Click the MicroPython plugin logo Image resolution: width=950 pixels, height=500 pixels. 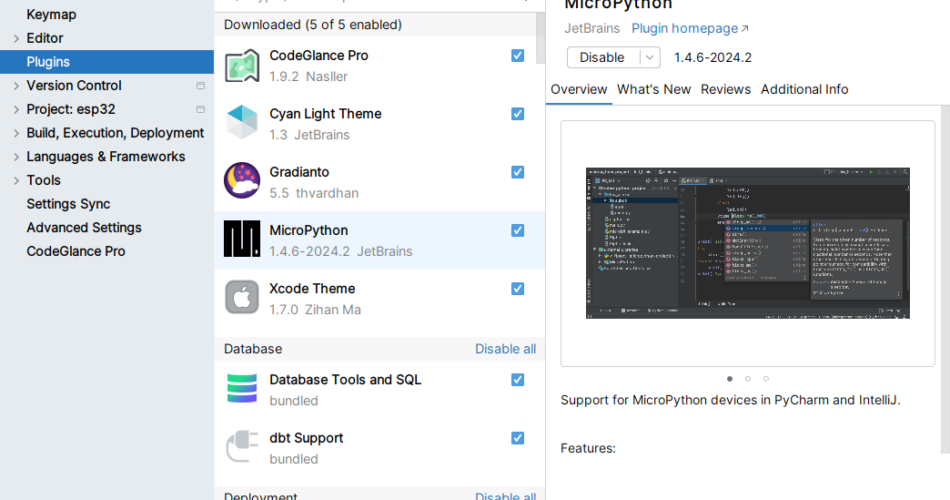pos(242,239)
